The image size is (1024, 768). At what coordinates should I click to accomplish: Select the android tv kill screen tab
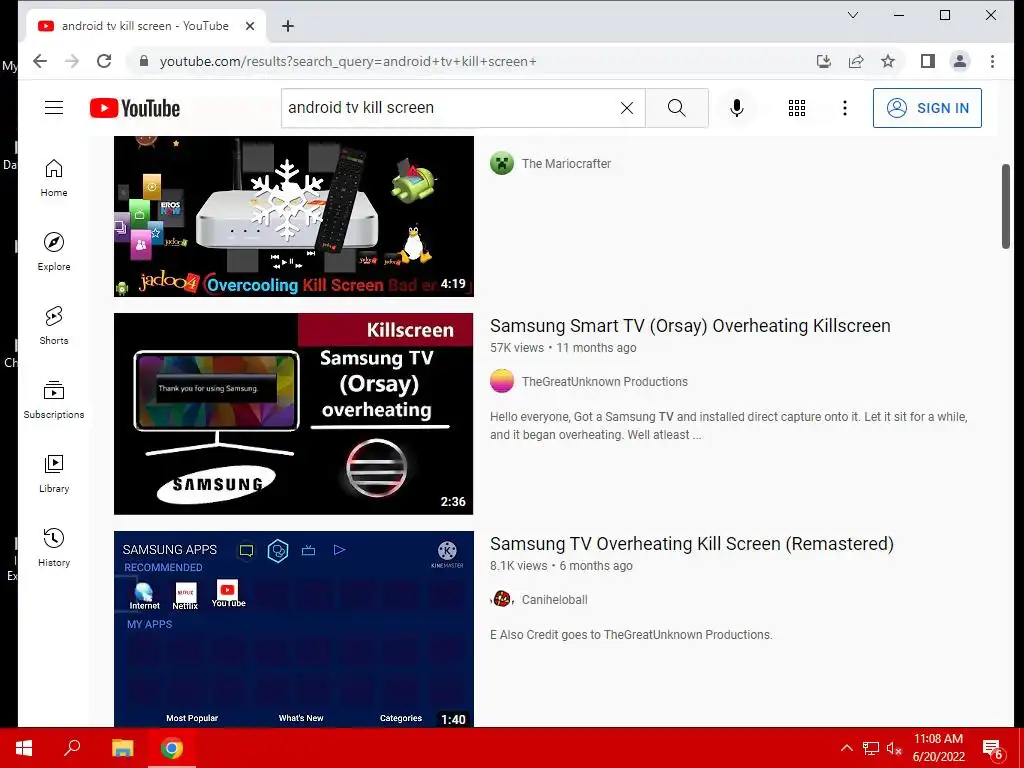(x=146, y=26)
